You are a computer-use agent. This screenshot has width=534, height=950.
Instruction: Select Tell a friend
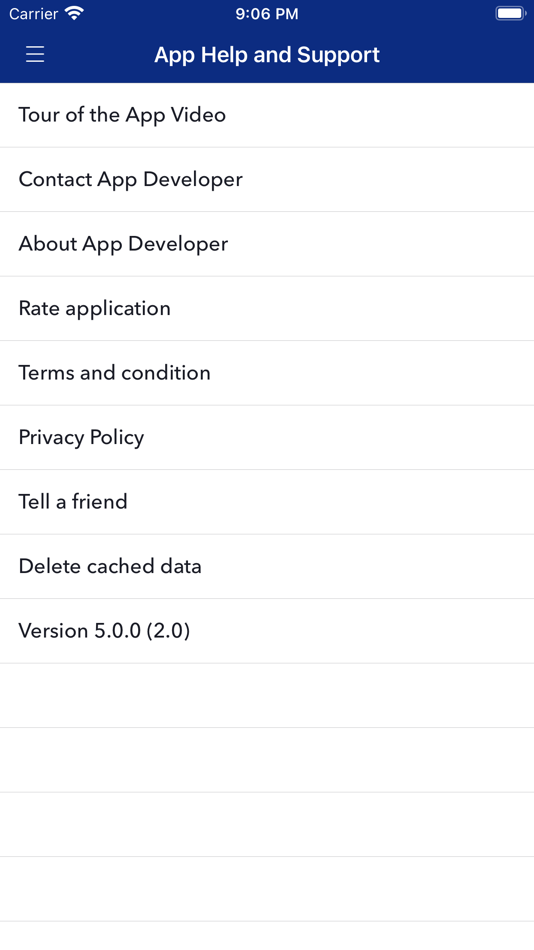point(267,502)
